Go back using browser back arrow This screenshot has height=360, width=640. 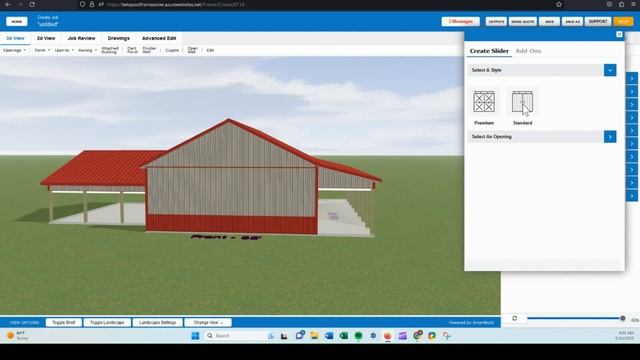[8, 4]
